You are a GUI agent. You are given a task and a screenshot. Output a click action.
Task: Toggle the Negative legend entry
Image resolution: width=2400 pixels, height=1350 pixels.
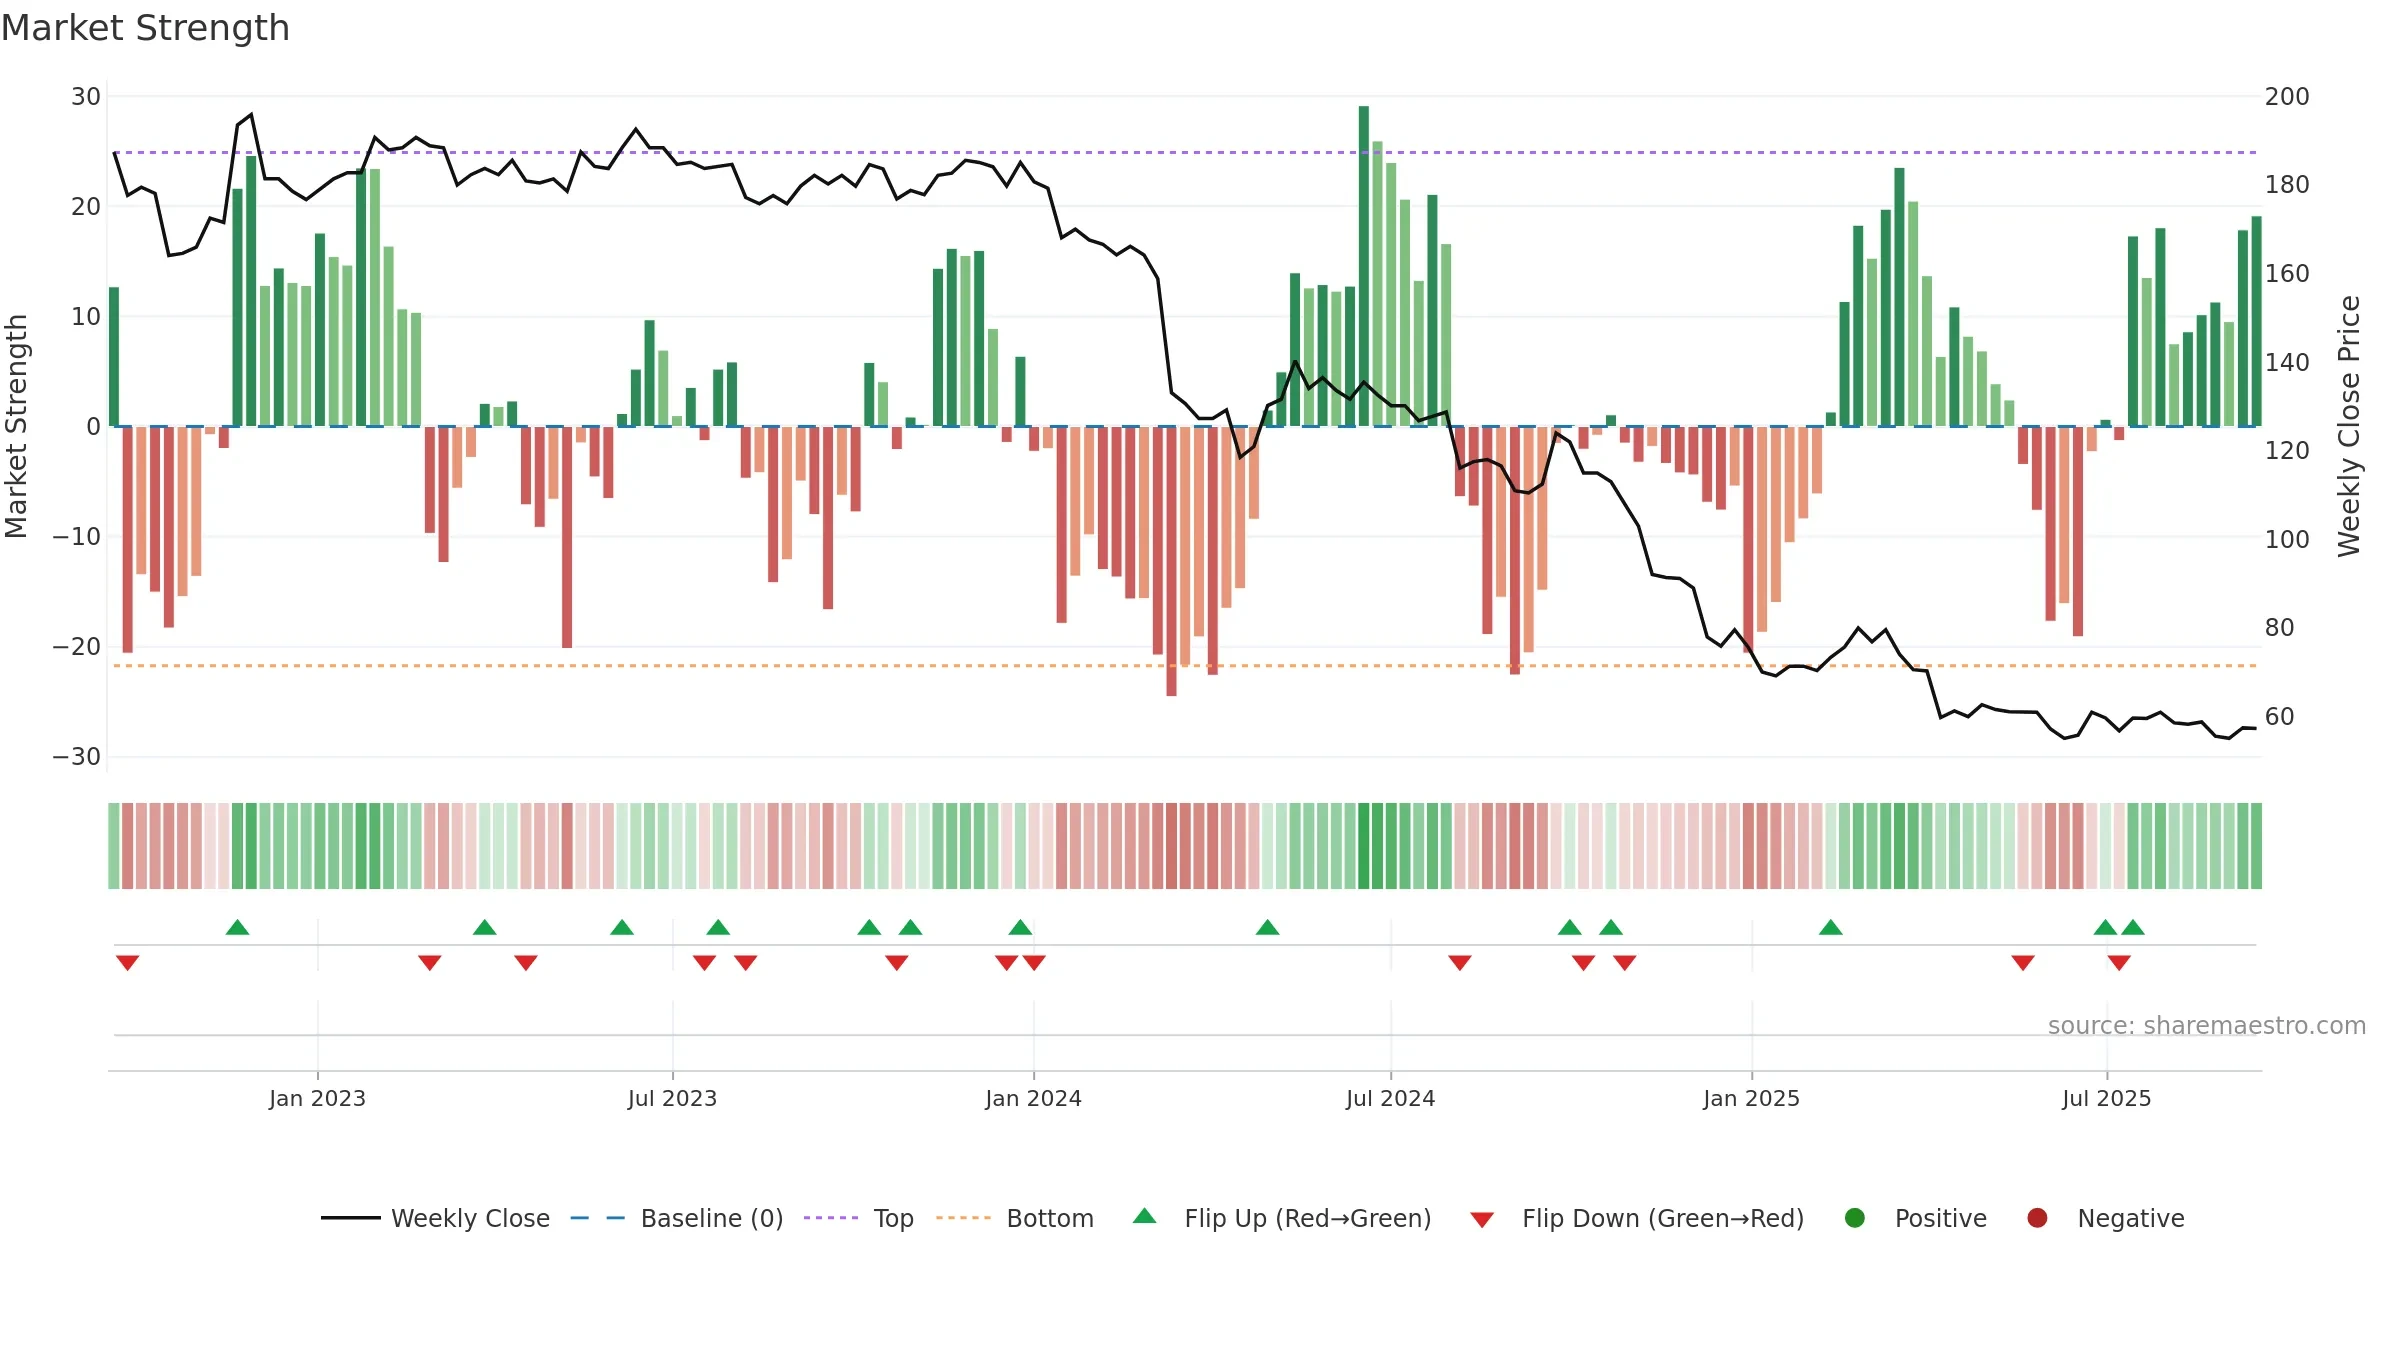2105,1218
